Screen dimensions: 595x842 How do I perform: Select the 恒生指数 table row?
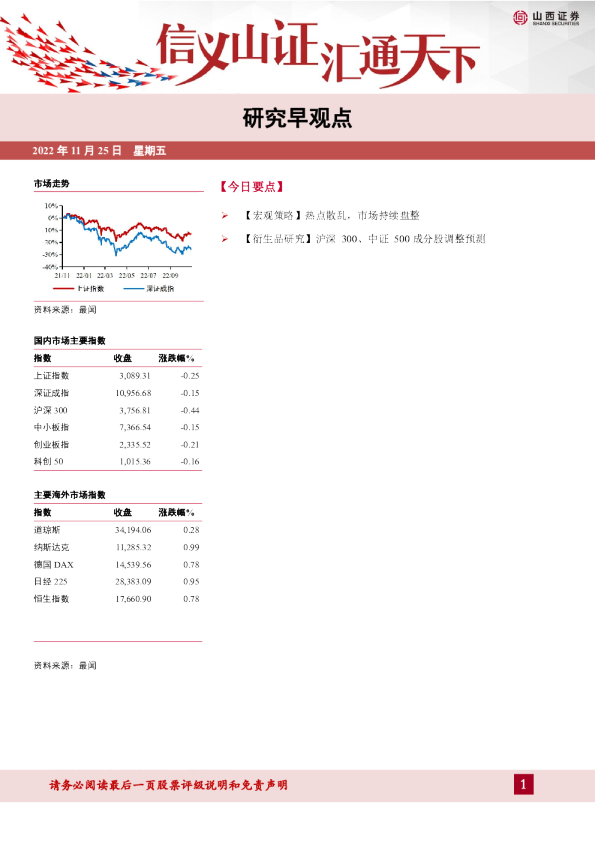118,599
